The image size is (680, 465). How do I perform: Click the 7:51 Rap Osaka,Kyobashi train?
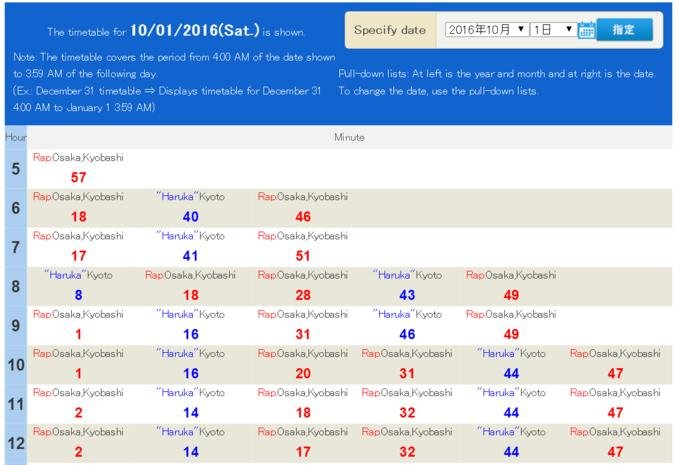tap(303, 256)
